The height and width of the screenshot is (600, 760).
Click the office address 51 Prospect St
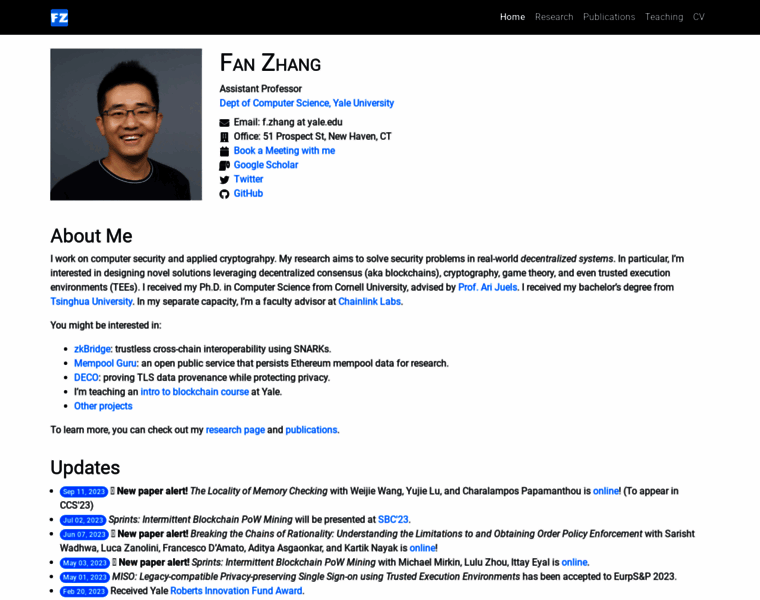(x=327, y=136)
